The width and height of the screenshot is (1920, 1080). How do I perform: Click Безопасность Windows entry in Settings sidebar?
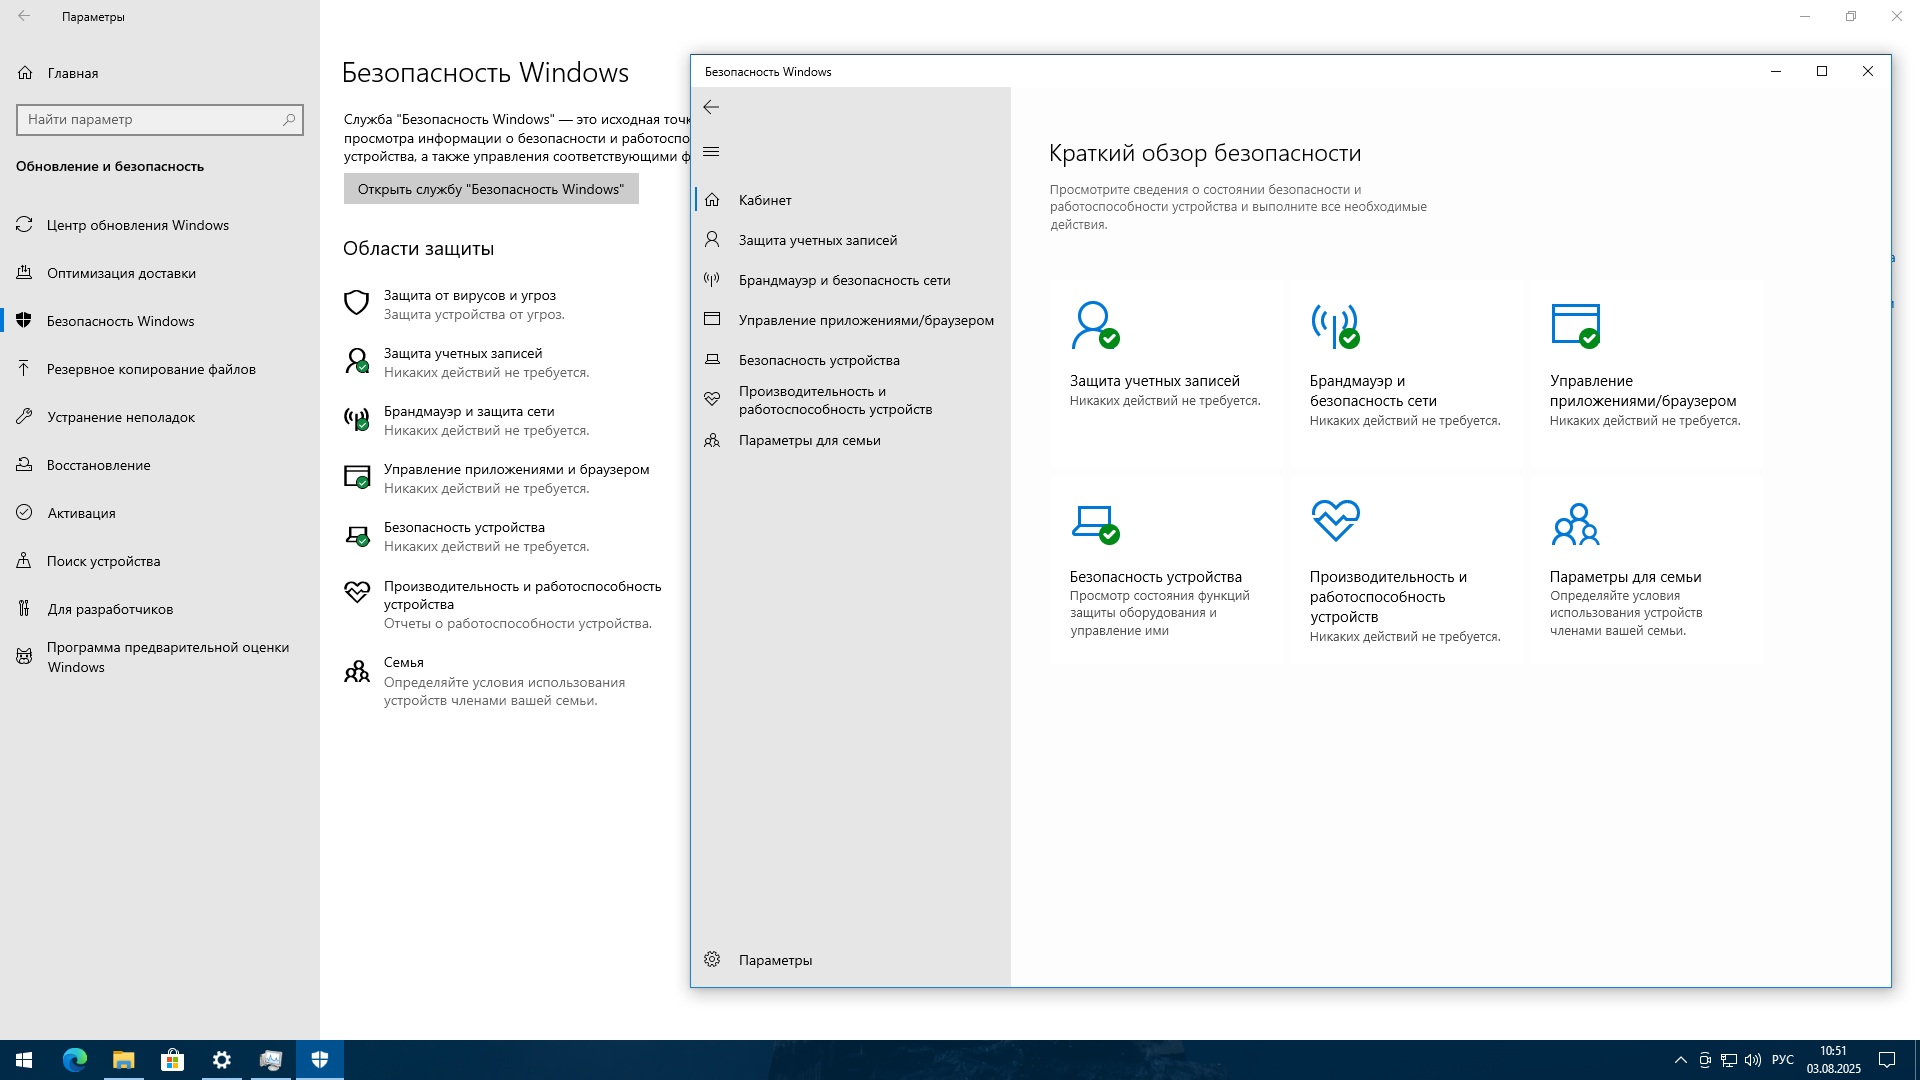[160, 321]
